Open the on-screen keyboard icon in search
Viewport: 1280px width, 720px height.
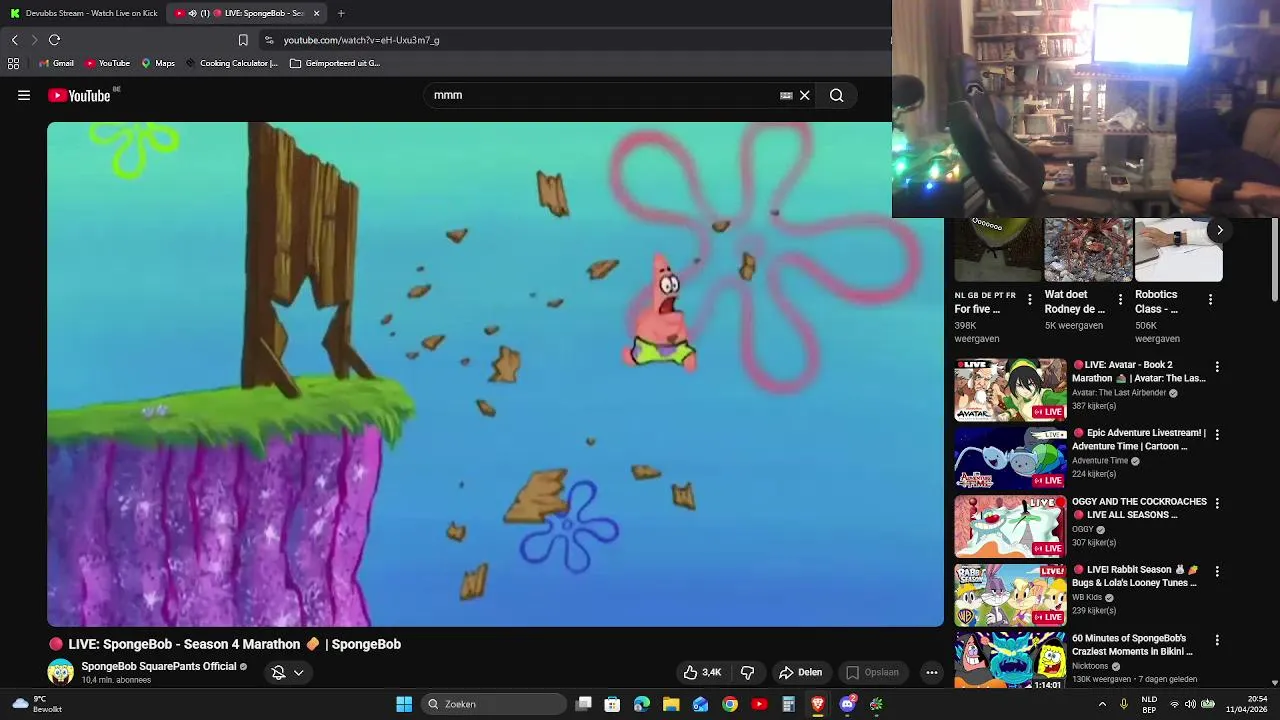click(786, 95)
